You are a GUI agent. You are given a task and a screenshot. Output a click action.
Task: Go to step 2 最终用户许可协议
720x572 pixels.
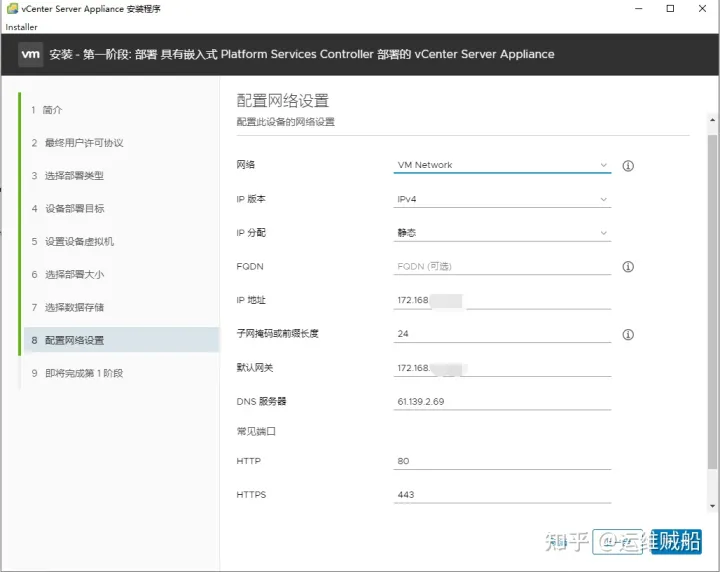point(83,143)
